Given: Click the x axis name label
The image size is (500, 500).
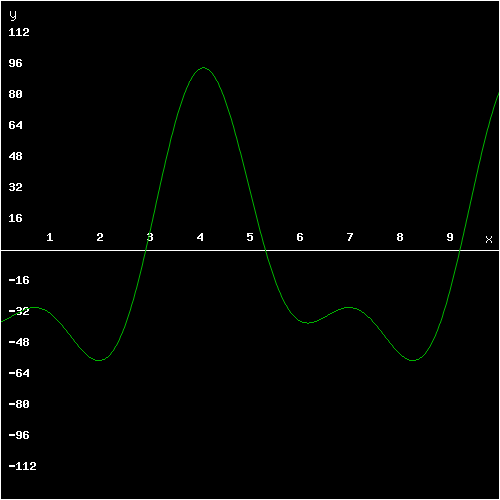Looking at the screenshot, I should point(489,240).
